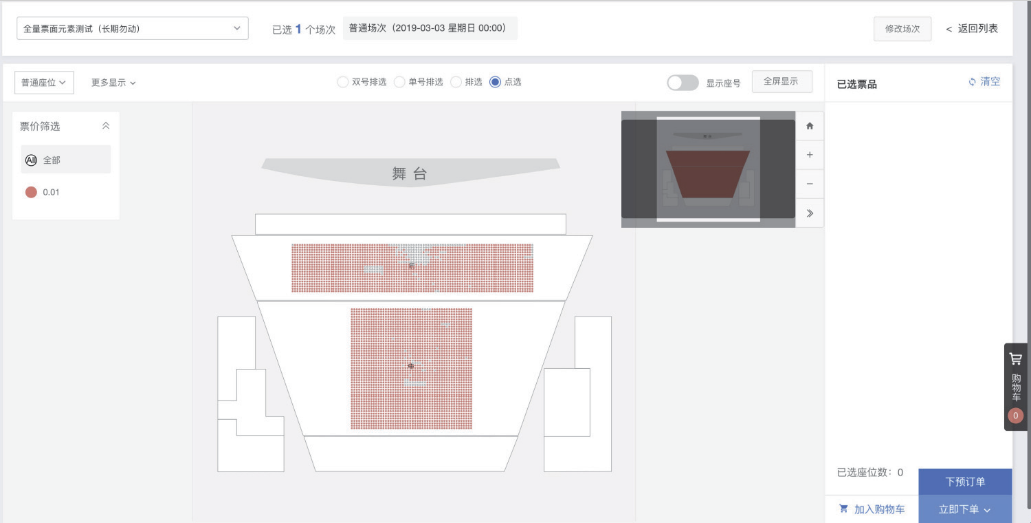Screen dimensions: 1031x523
Task: Click the home icon on map controls
Action: pyautogui.click(x=809, y=126)
